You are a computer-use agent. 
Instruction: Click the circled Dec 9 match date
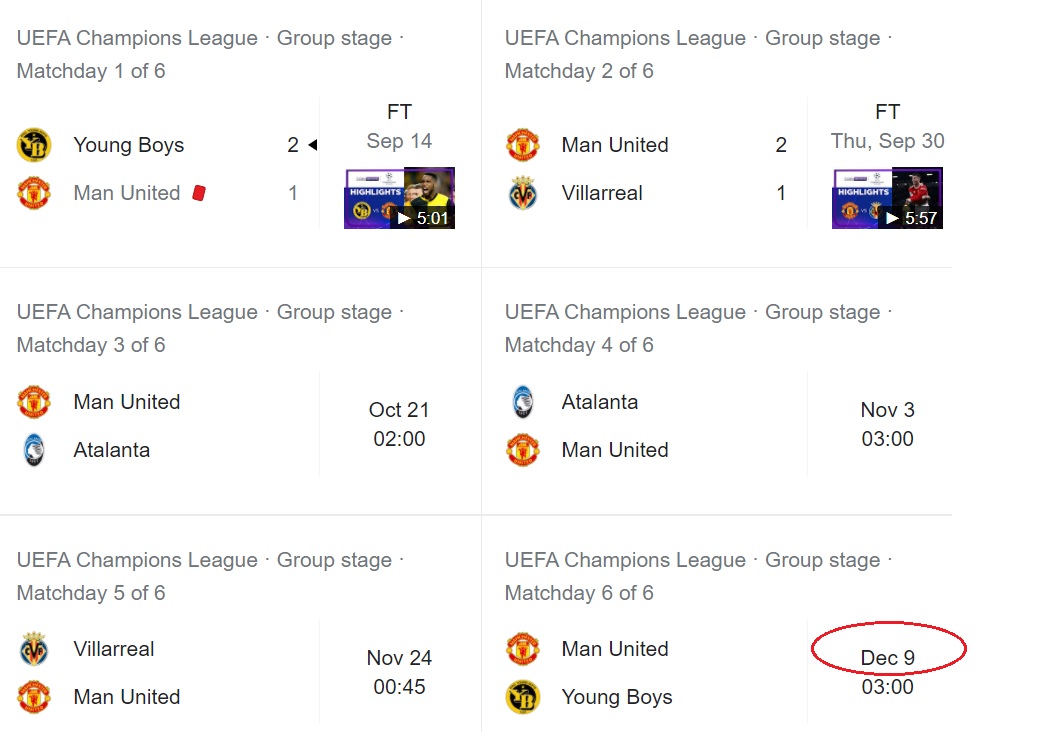coord(888,658)
